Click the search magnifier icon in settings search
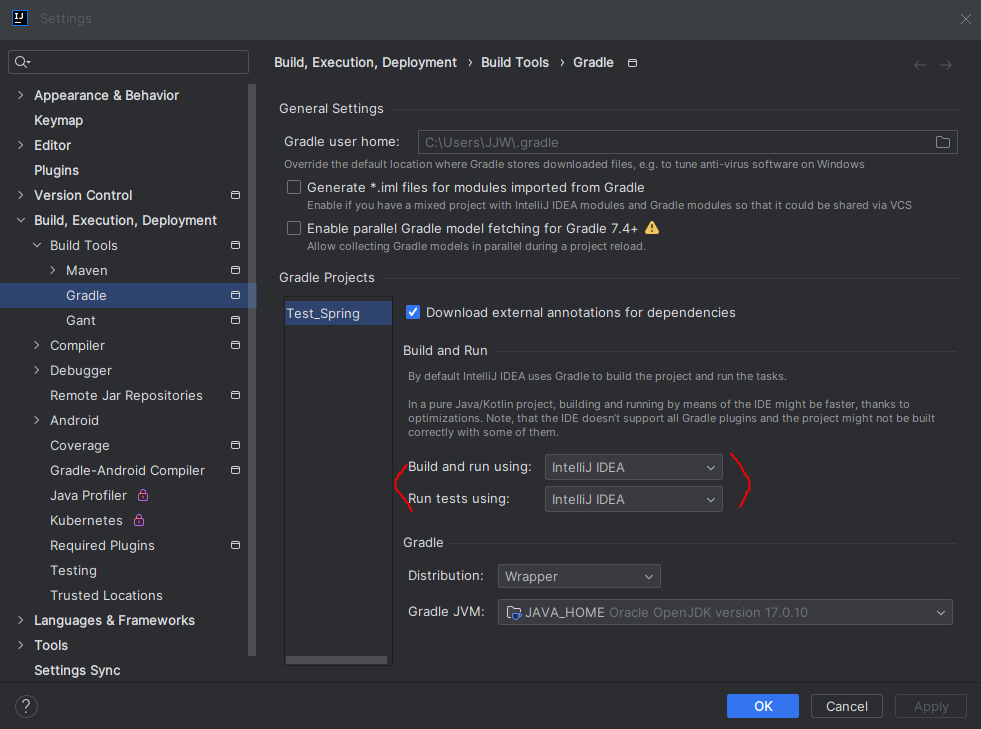This screenshot has height=729, width=981. point(21,61)
